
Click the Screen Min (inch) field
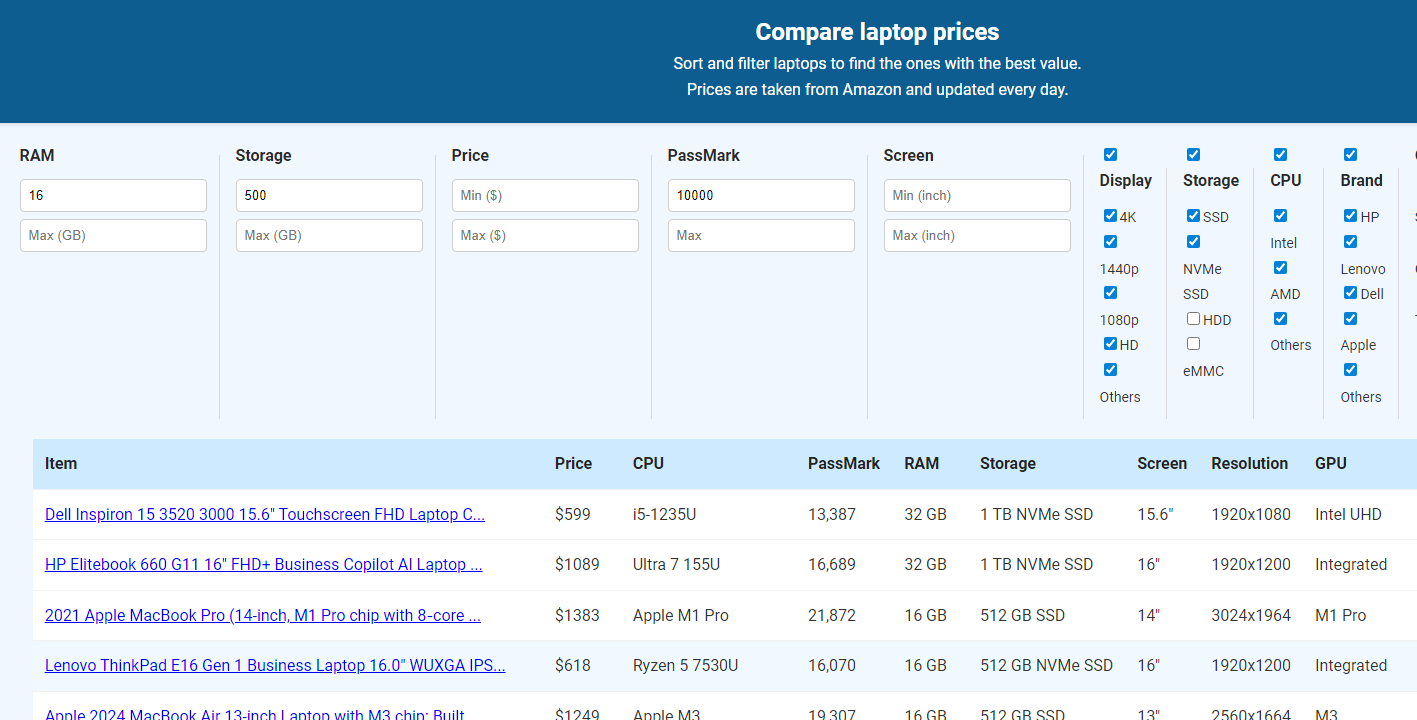click(x=977, y=195)
